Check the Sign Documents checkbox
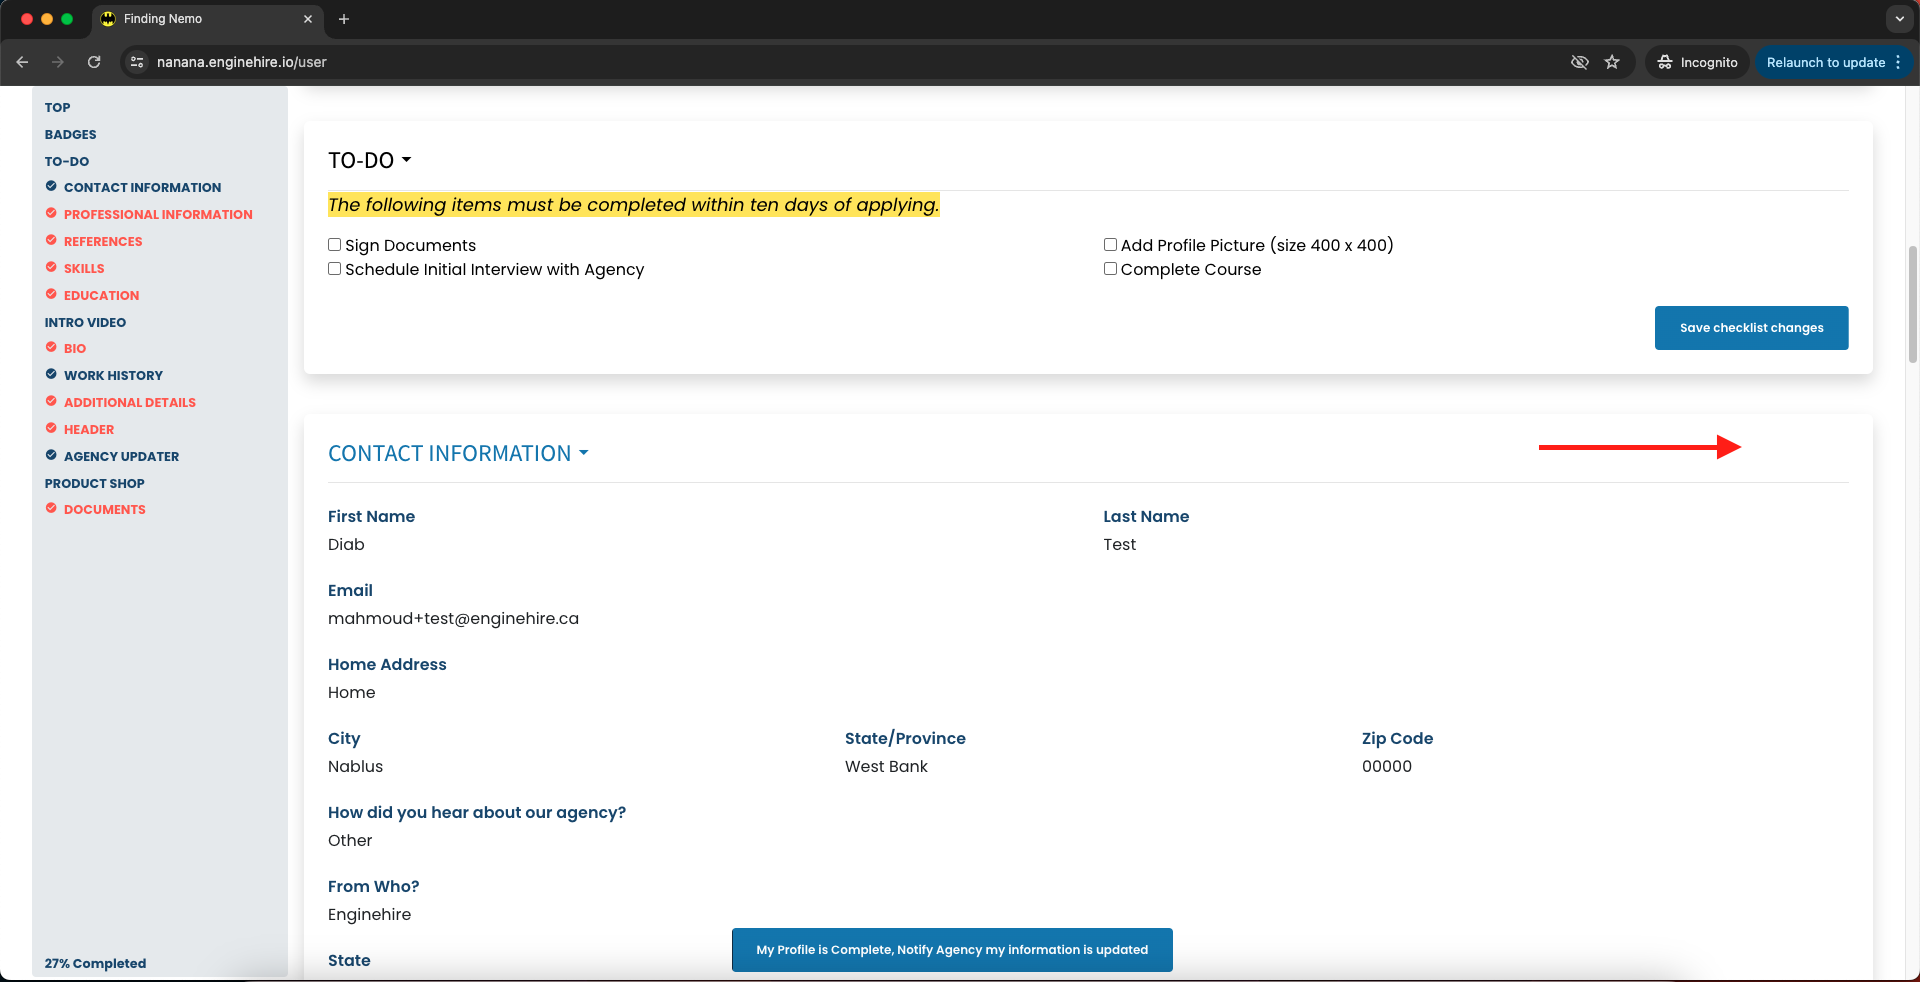The image size is (1920, 982). (x=335, y=245)
